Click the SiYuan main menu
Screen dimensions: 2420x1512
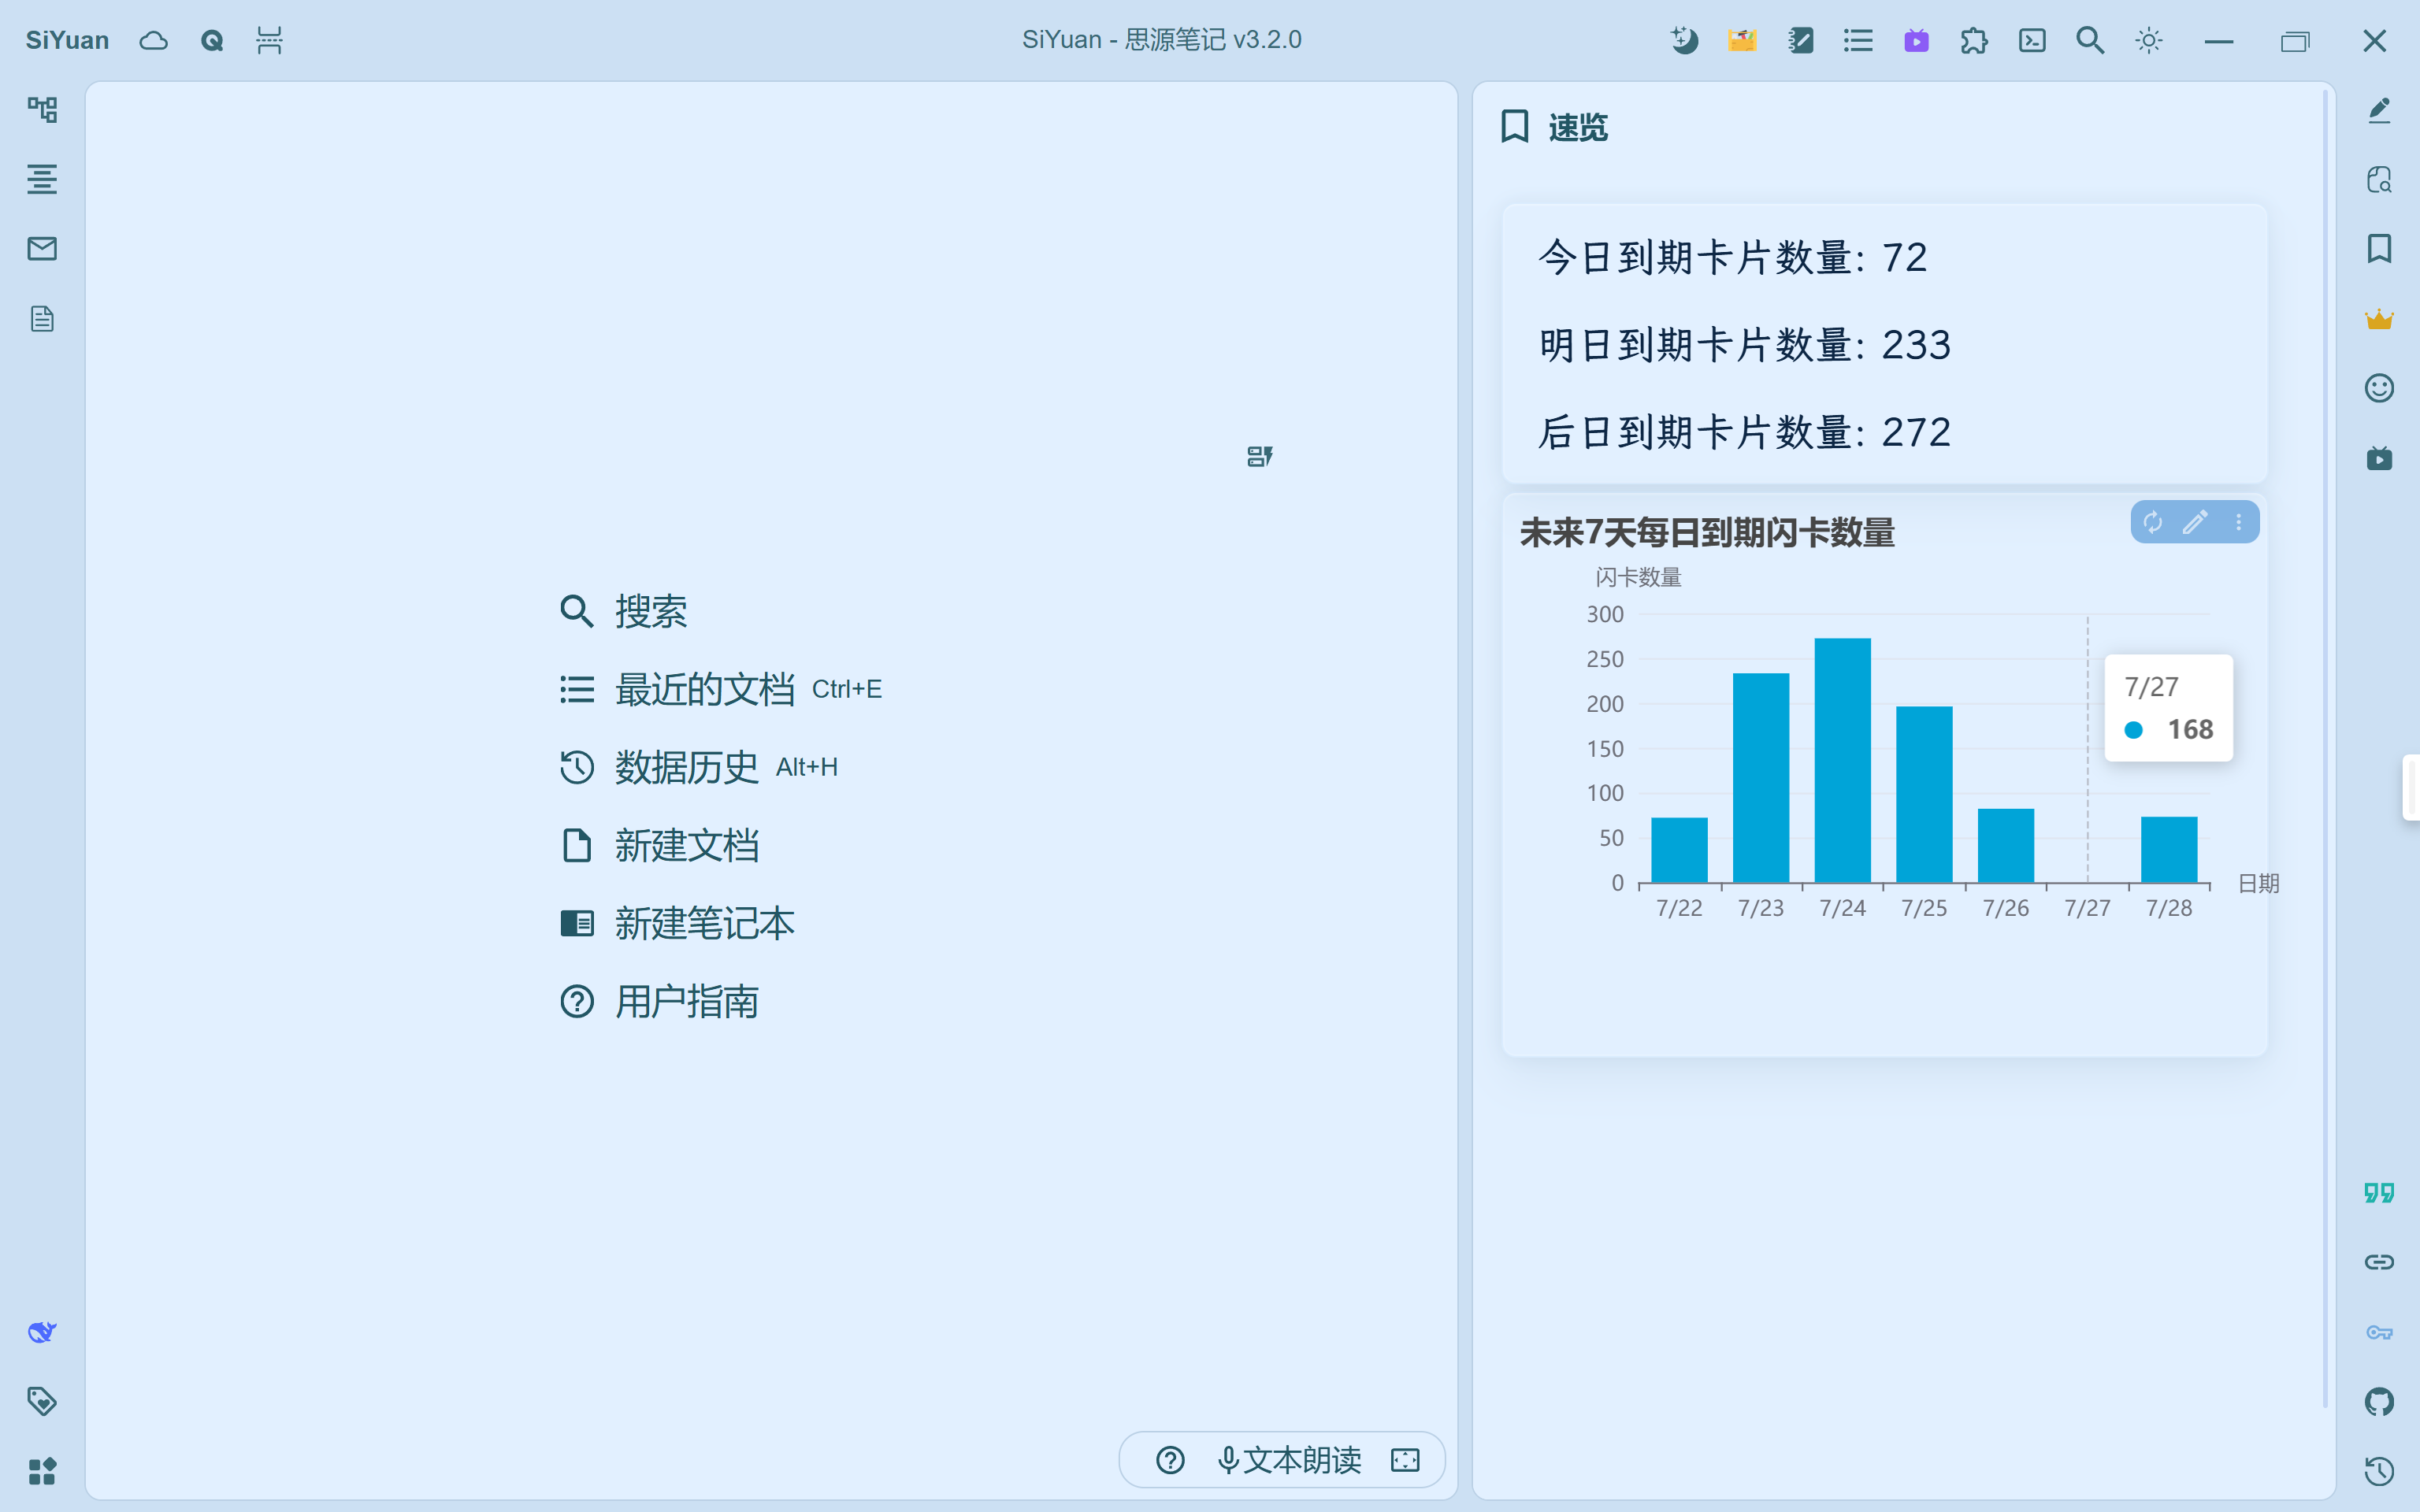[67, 40]
